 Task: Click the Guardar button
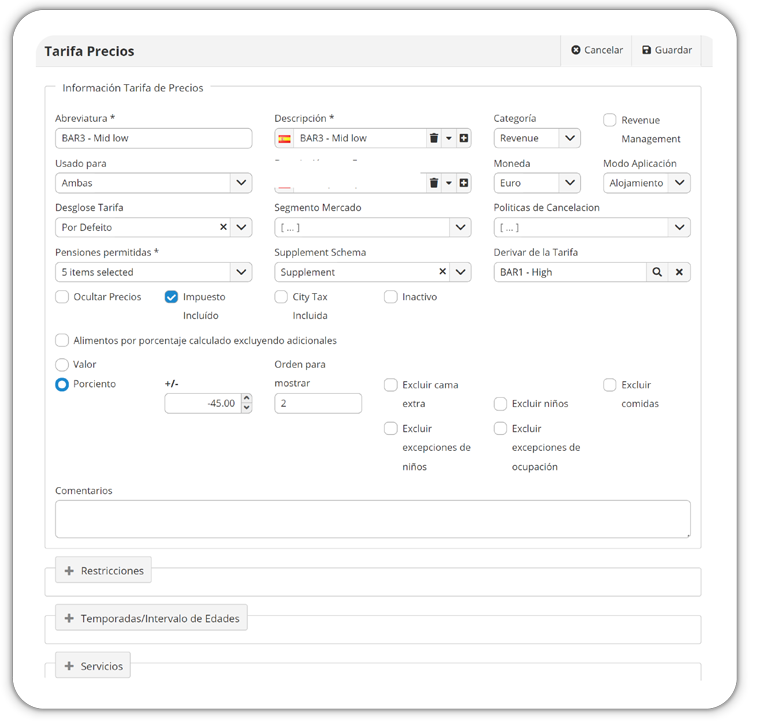coord(666,50)
